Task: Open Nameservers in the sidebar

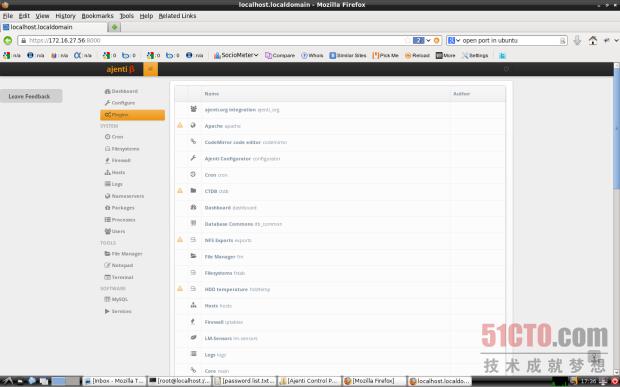Action: tap(124, 196)
